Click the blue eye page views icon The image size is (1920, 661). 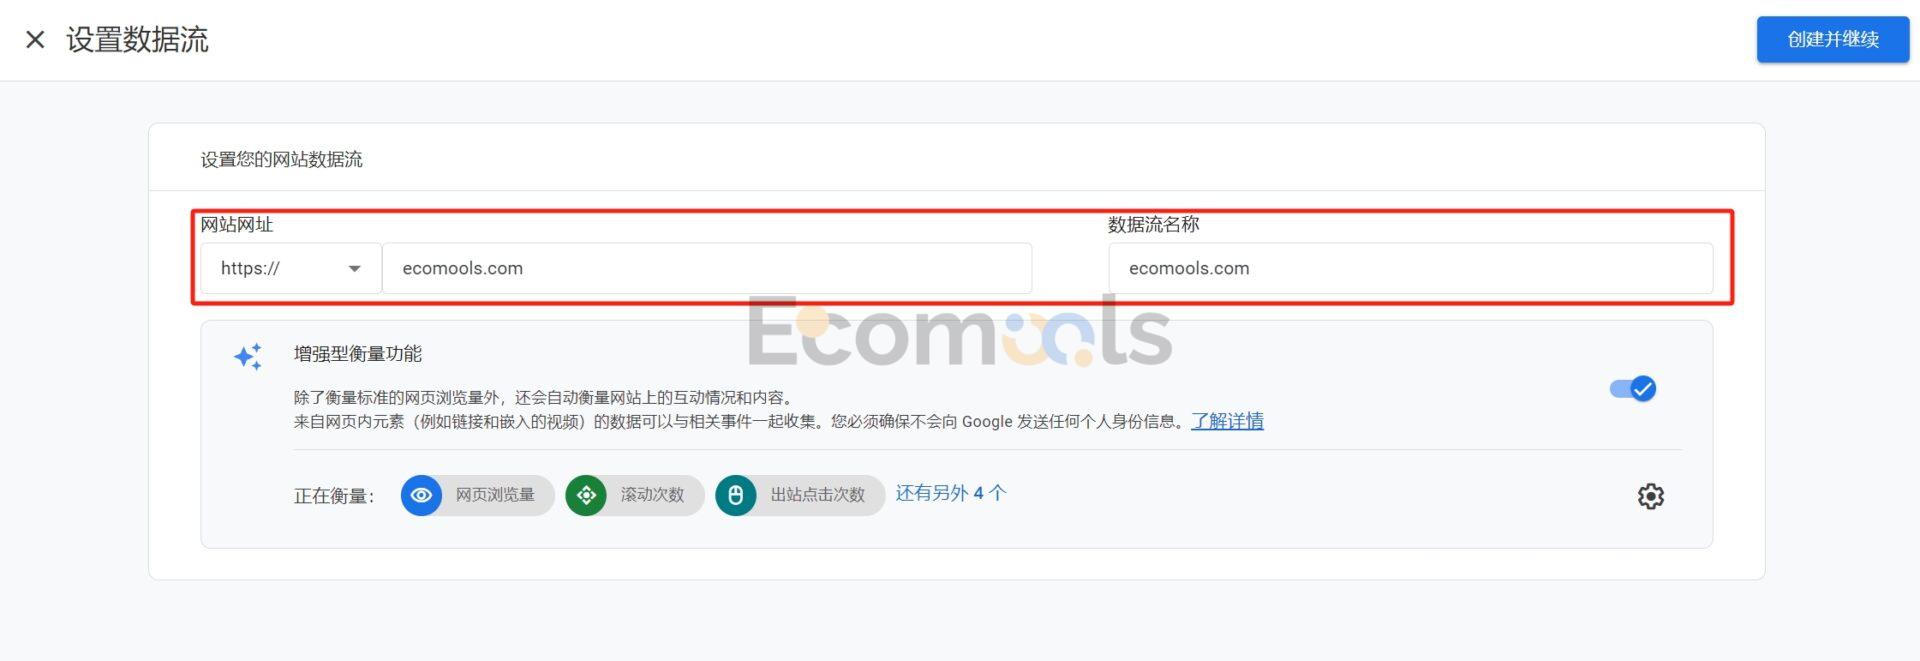pyautogui.click(x=421, y=495)
